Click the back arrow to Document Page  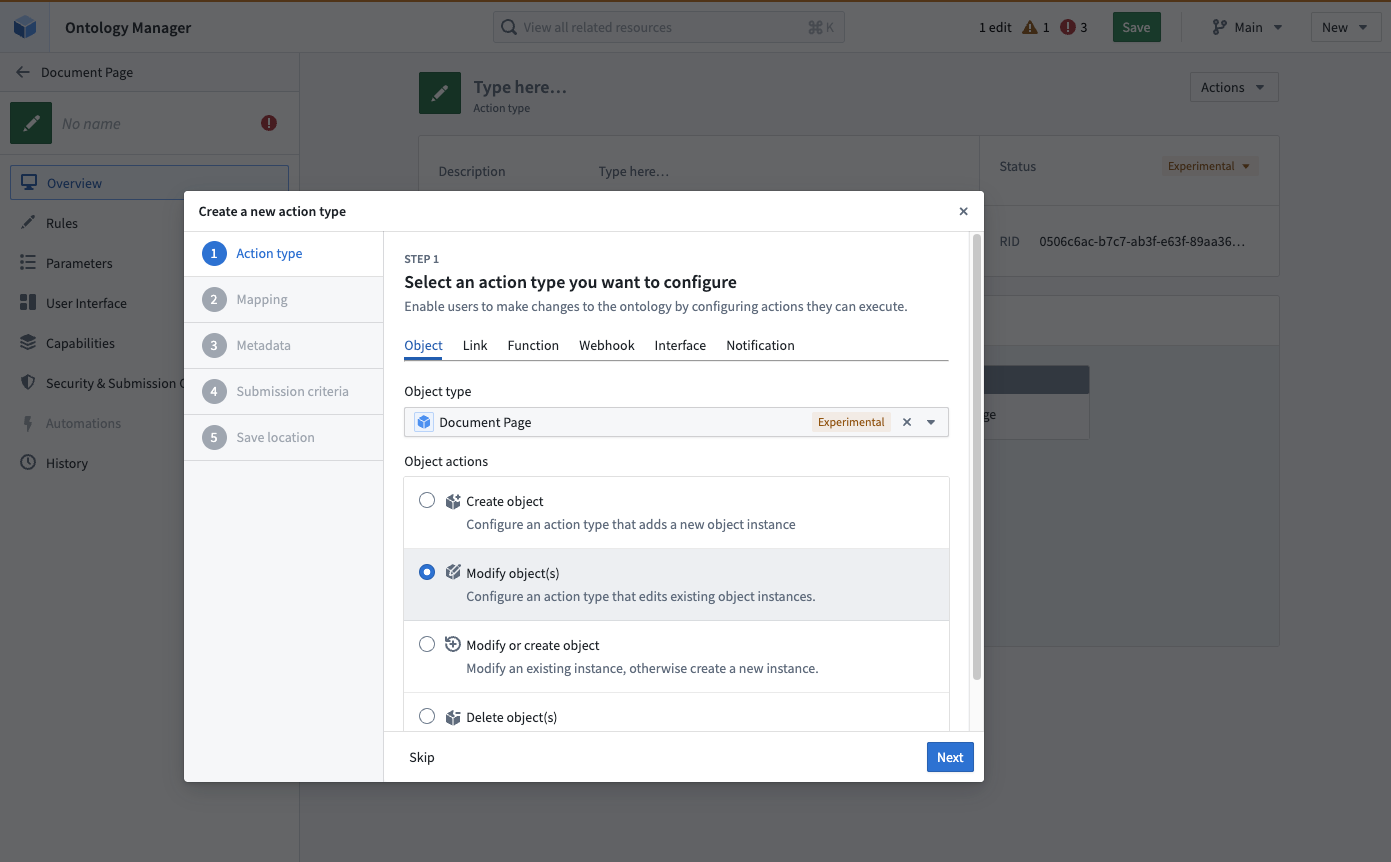pos(21,71)
